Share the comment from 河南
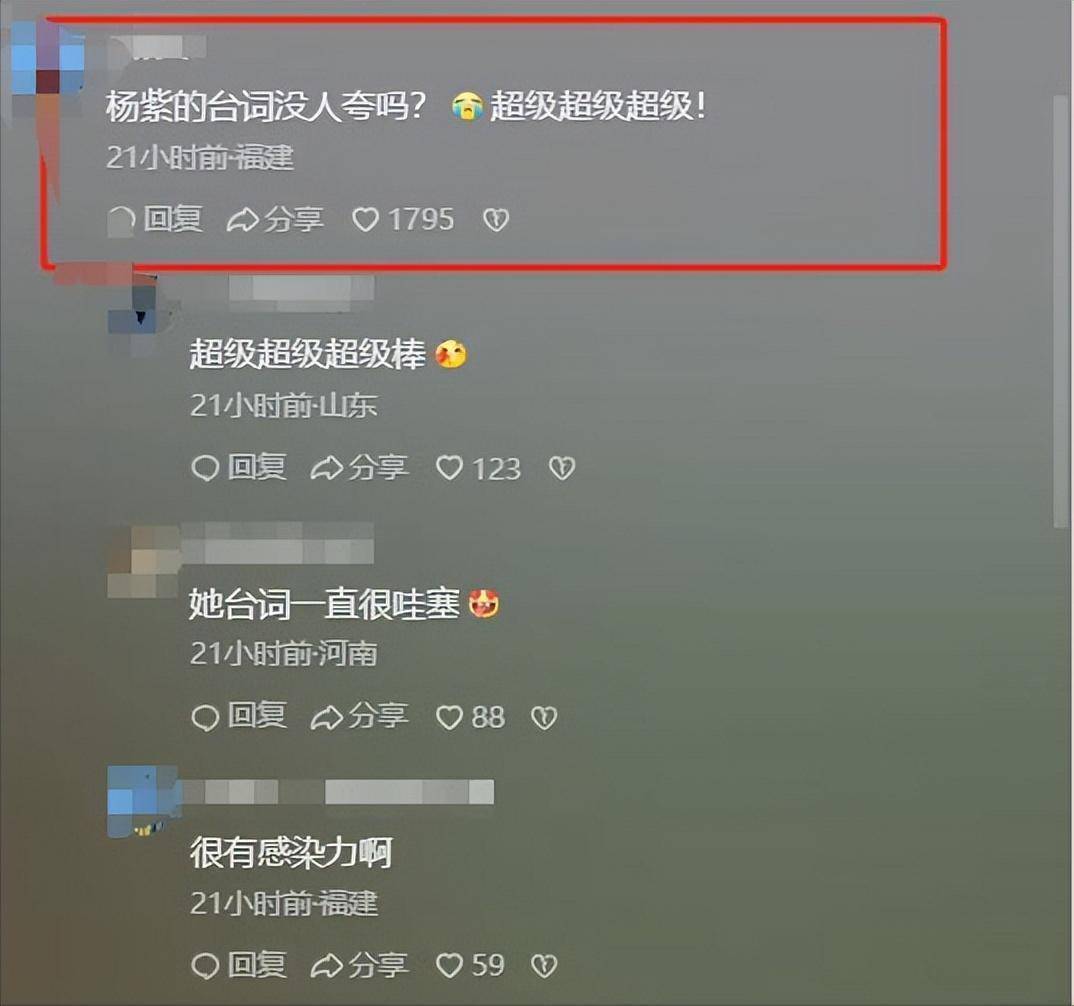The image size is (1074, 1006). click(x=360, y=717)
